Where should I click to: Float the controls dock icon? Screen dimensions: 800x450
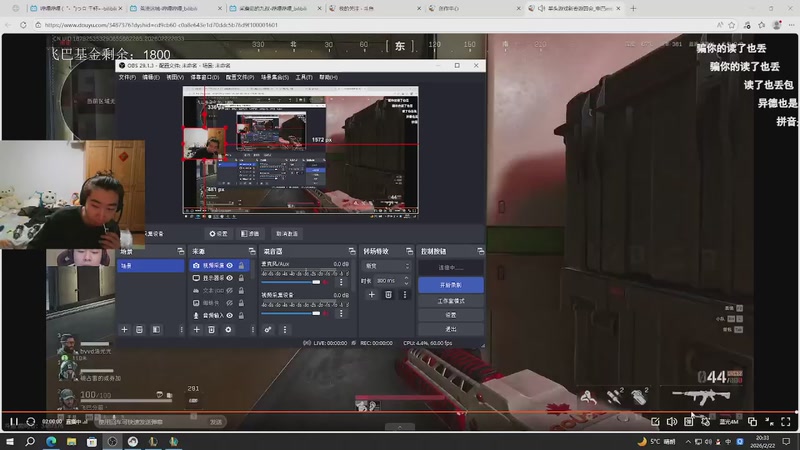pyautogui.click(x=481, y=251)
